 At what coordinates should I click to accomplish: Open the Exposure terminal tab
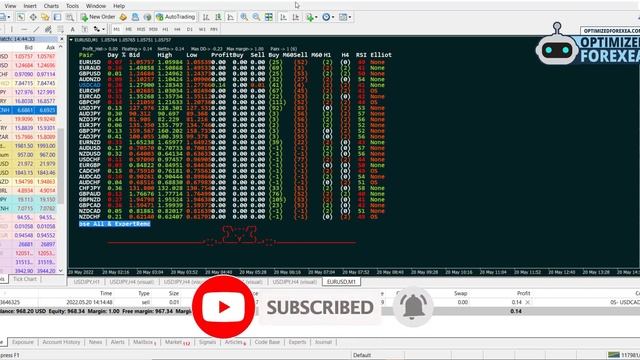click(23, 342)
